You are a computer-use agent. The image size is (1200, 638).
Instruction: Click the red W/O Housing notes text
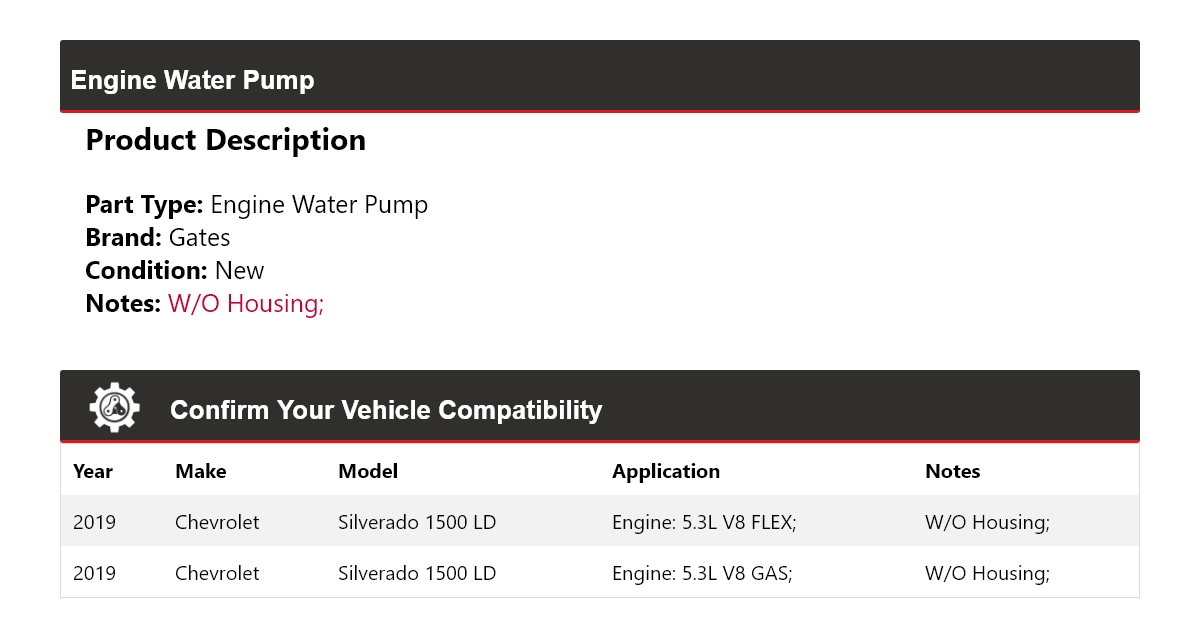(246, 303)
